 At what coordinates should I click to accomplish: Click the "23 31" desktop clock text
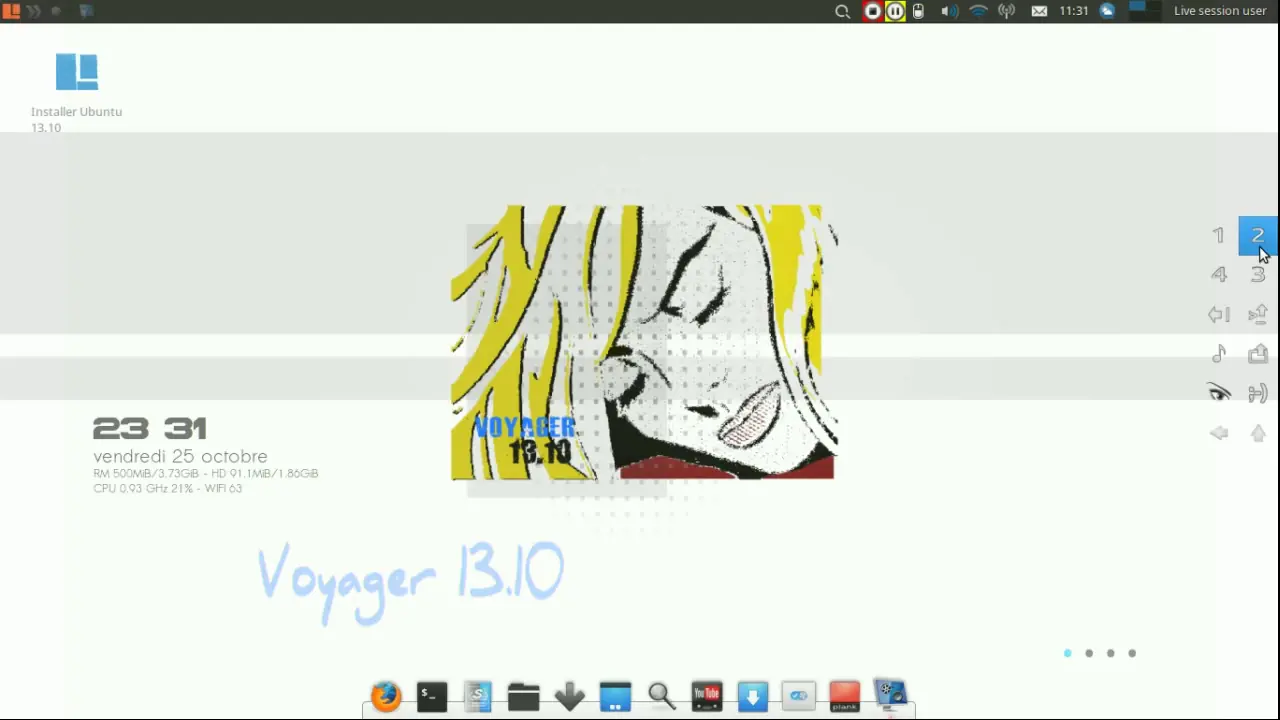point(149,429)
